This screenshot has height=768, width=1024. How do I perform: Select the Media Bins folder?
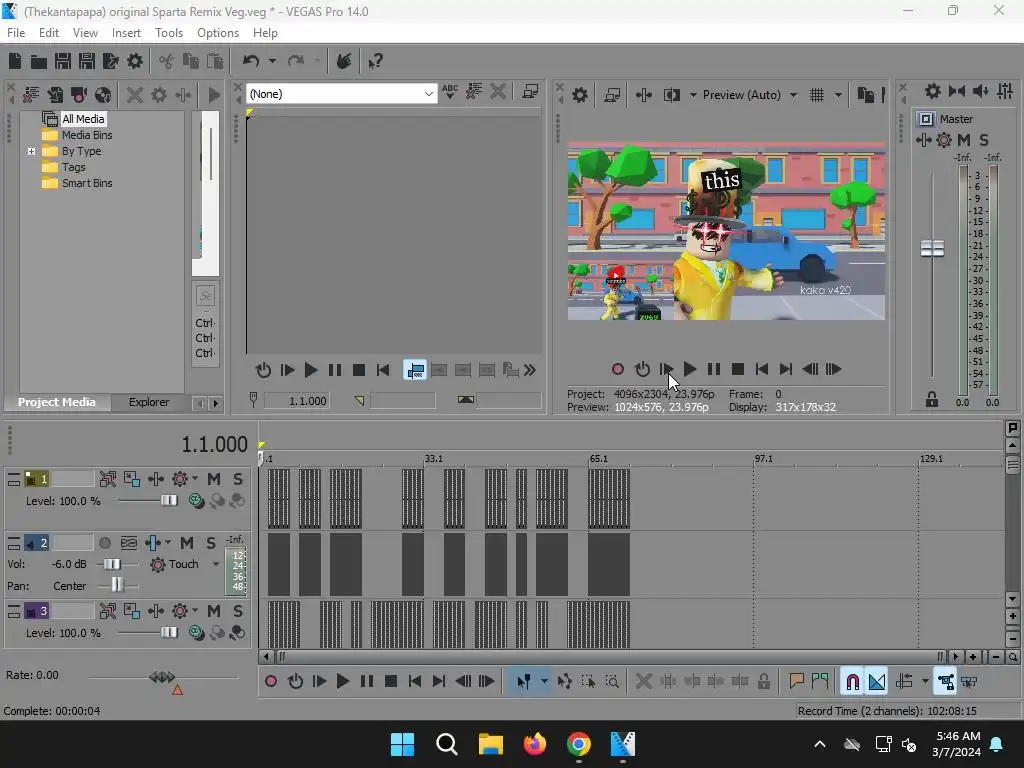tap(87, 135)
